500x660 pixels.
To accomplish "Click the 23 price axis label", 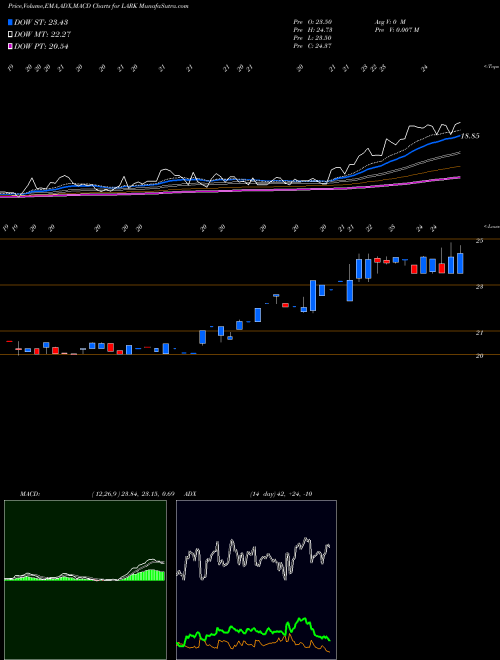I will pyautogui.click(x=479, y=287).
